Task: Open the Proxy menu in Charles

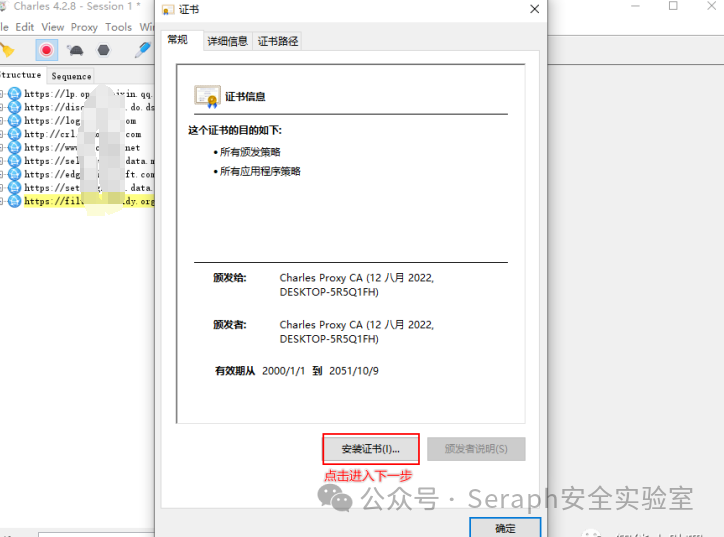Action: coord(84,27)
